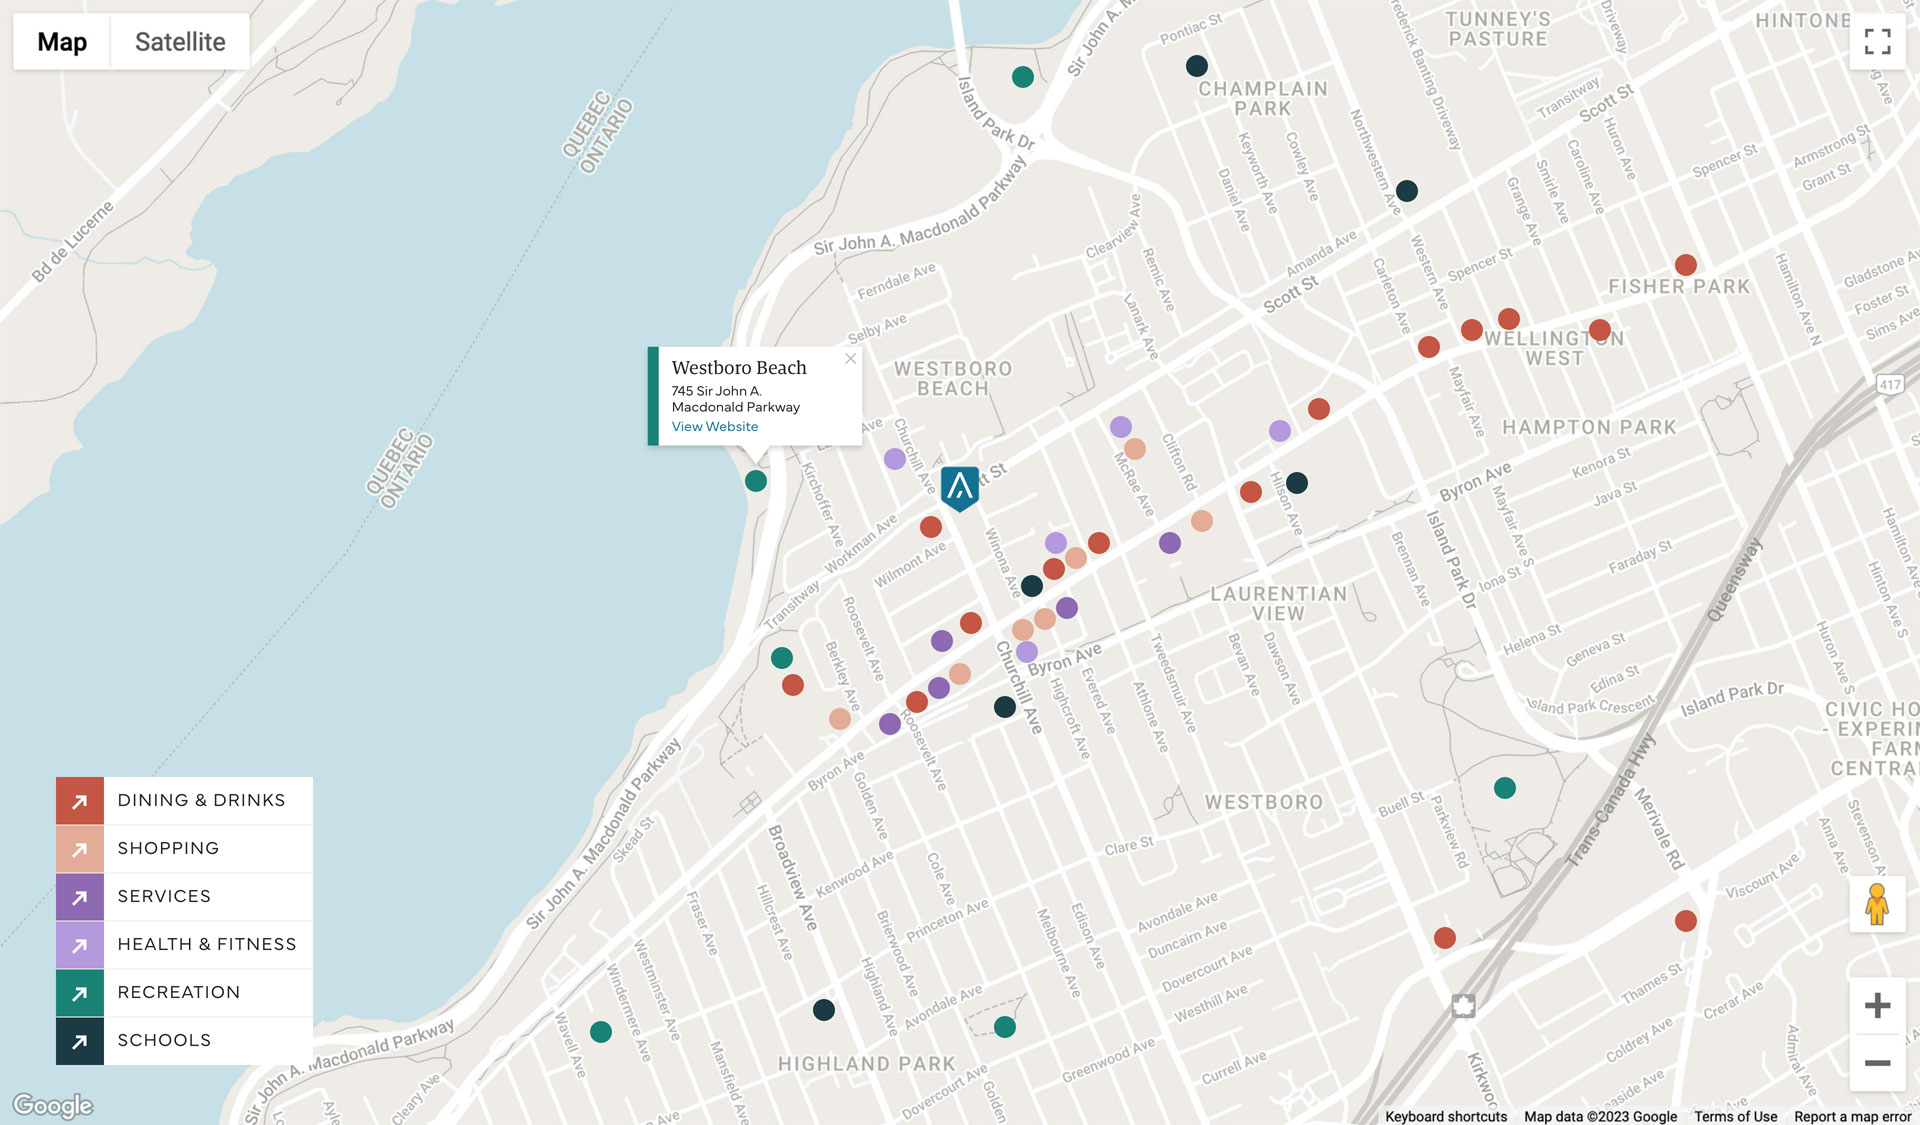Toggle the Shopping category filter

(x=168, y=849)
